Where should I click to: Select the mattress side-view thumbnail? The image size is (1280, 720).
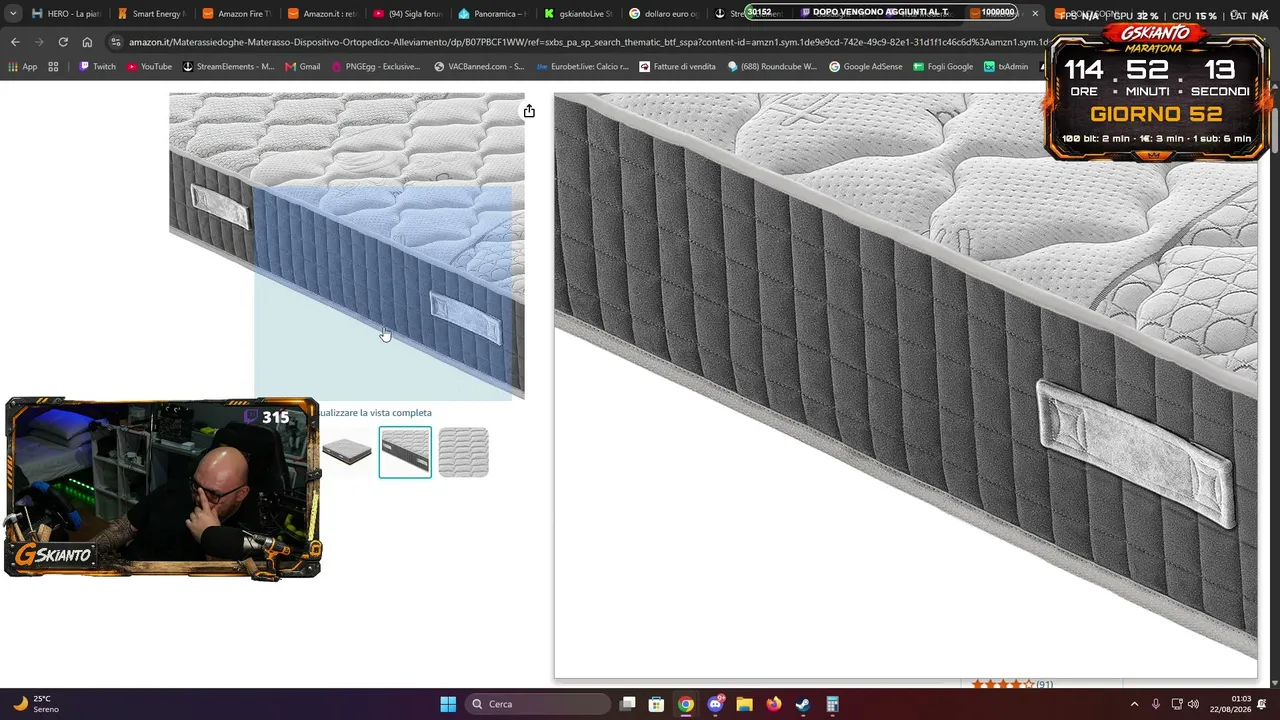point(405,452)
